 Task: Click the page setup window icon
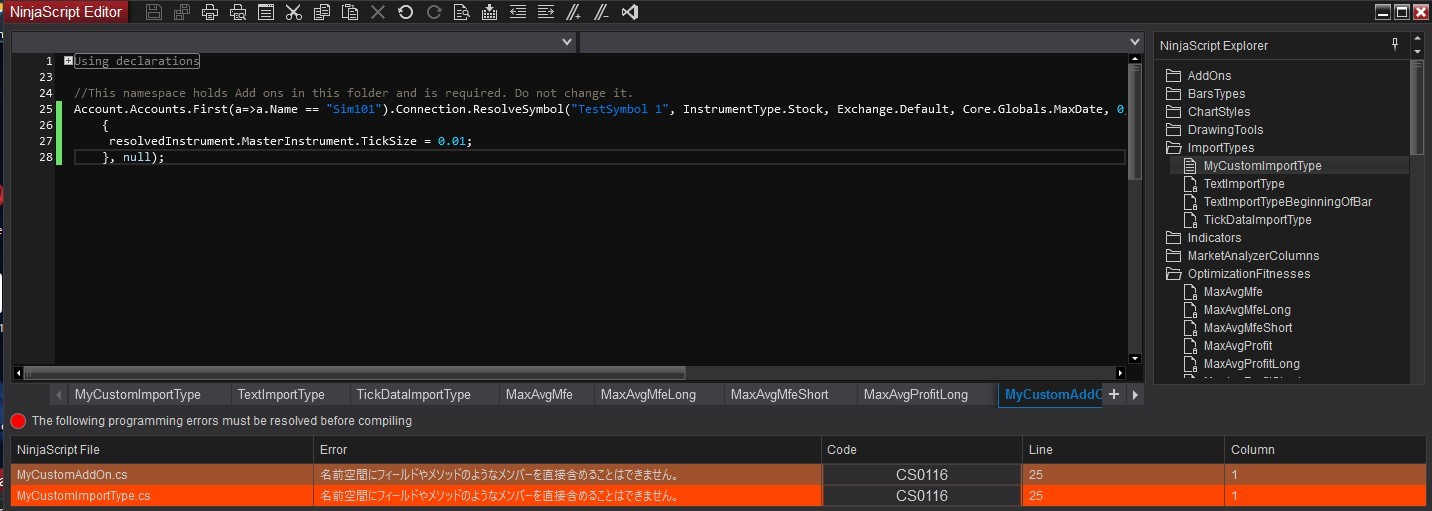[x=265, y=12]
